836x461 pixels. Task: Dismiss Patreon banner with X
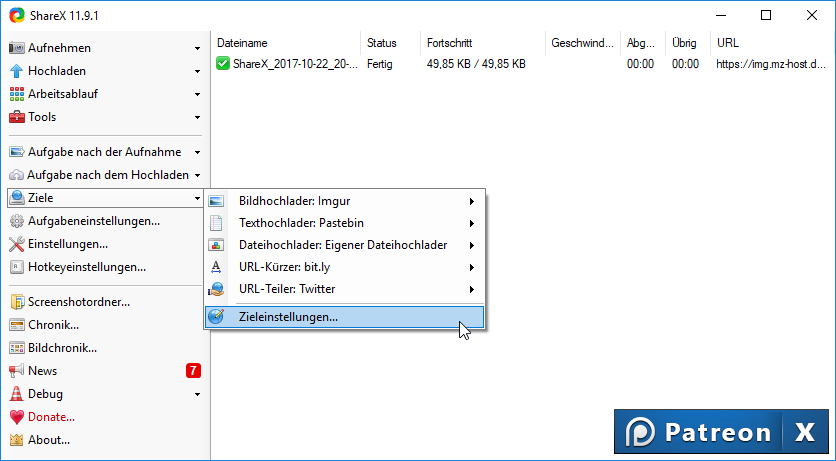pos(805,431)
